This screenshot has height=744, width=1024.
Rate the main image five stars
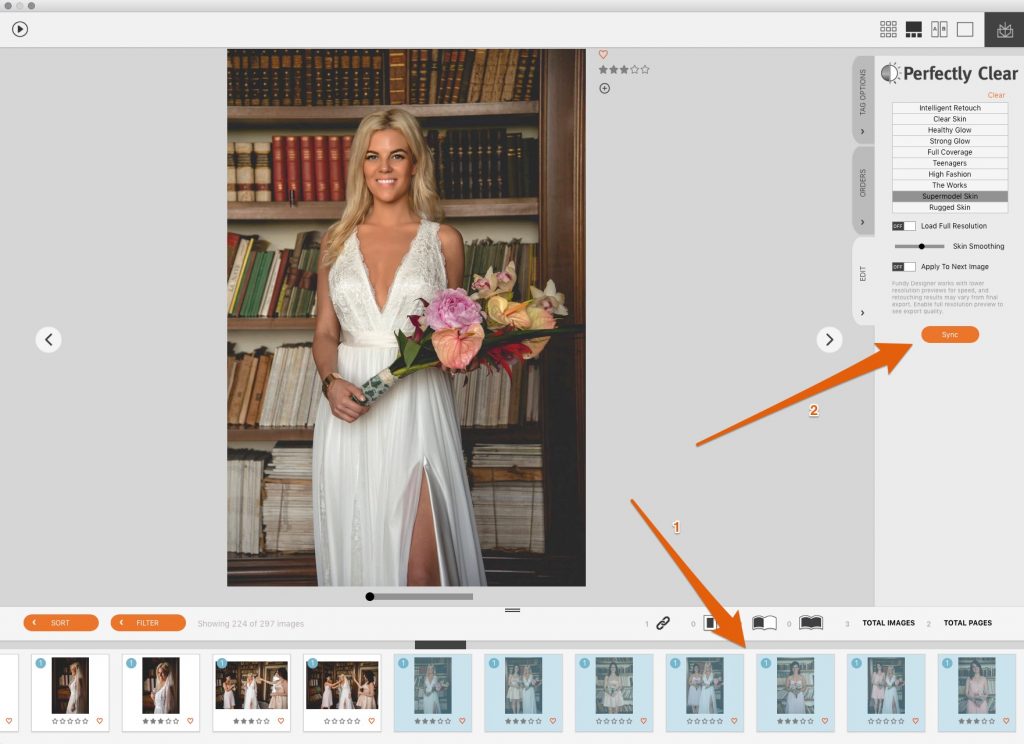645,69
